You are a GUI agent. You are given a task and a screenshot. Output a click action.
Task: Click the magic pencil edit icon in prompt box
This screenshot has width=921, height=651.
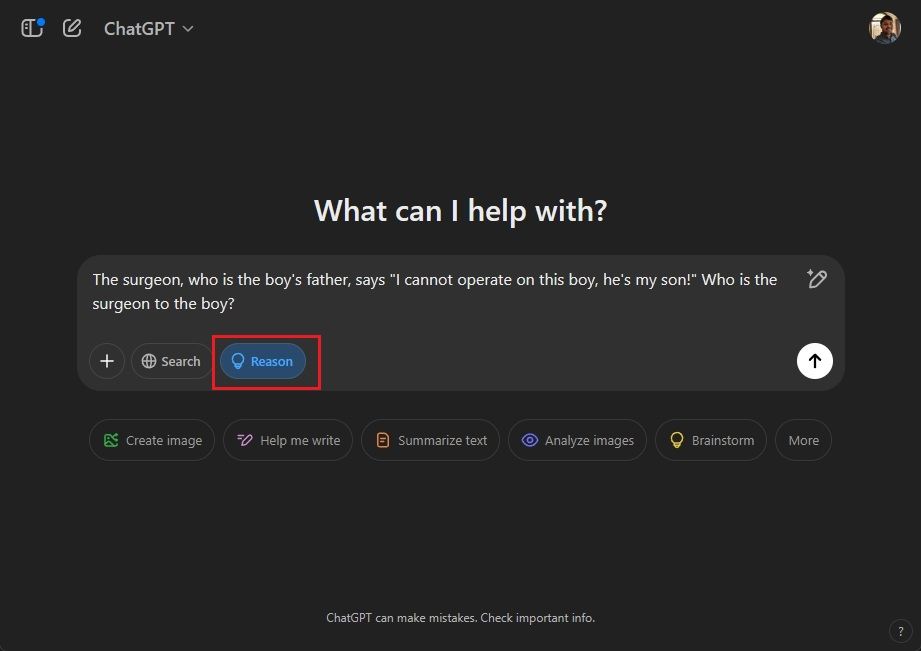[816, 280]
